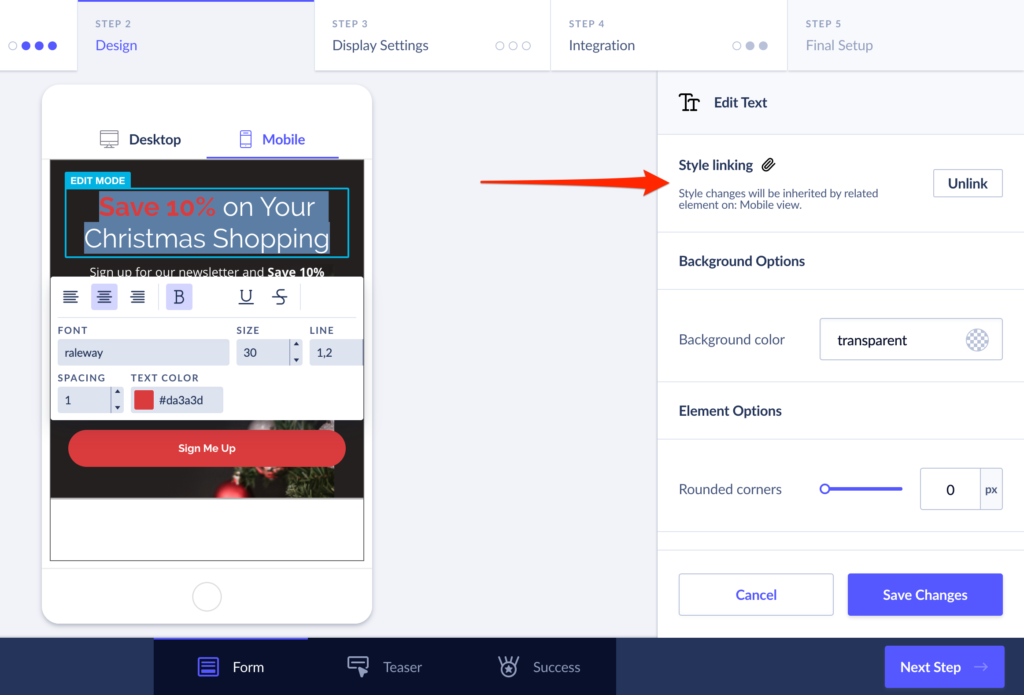Select center text alignment icon
The width and height of the screenshot is (1024, 695).
pos(104,297)
